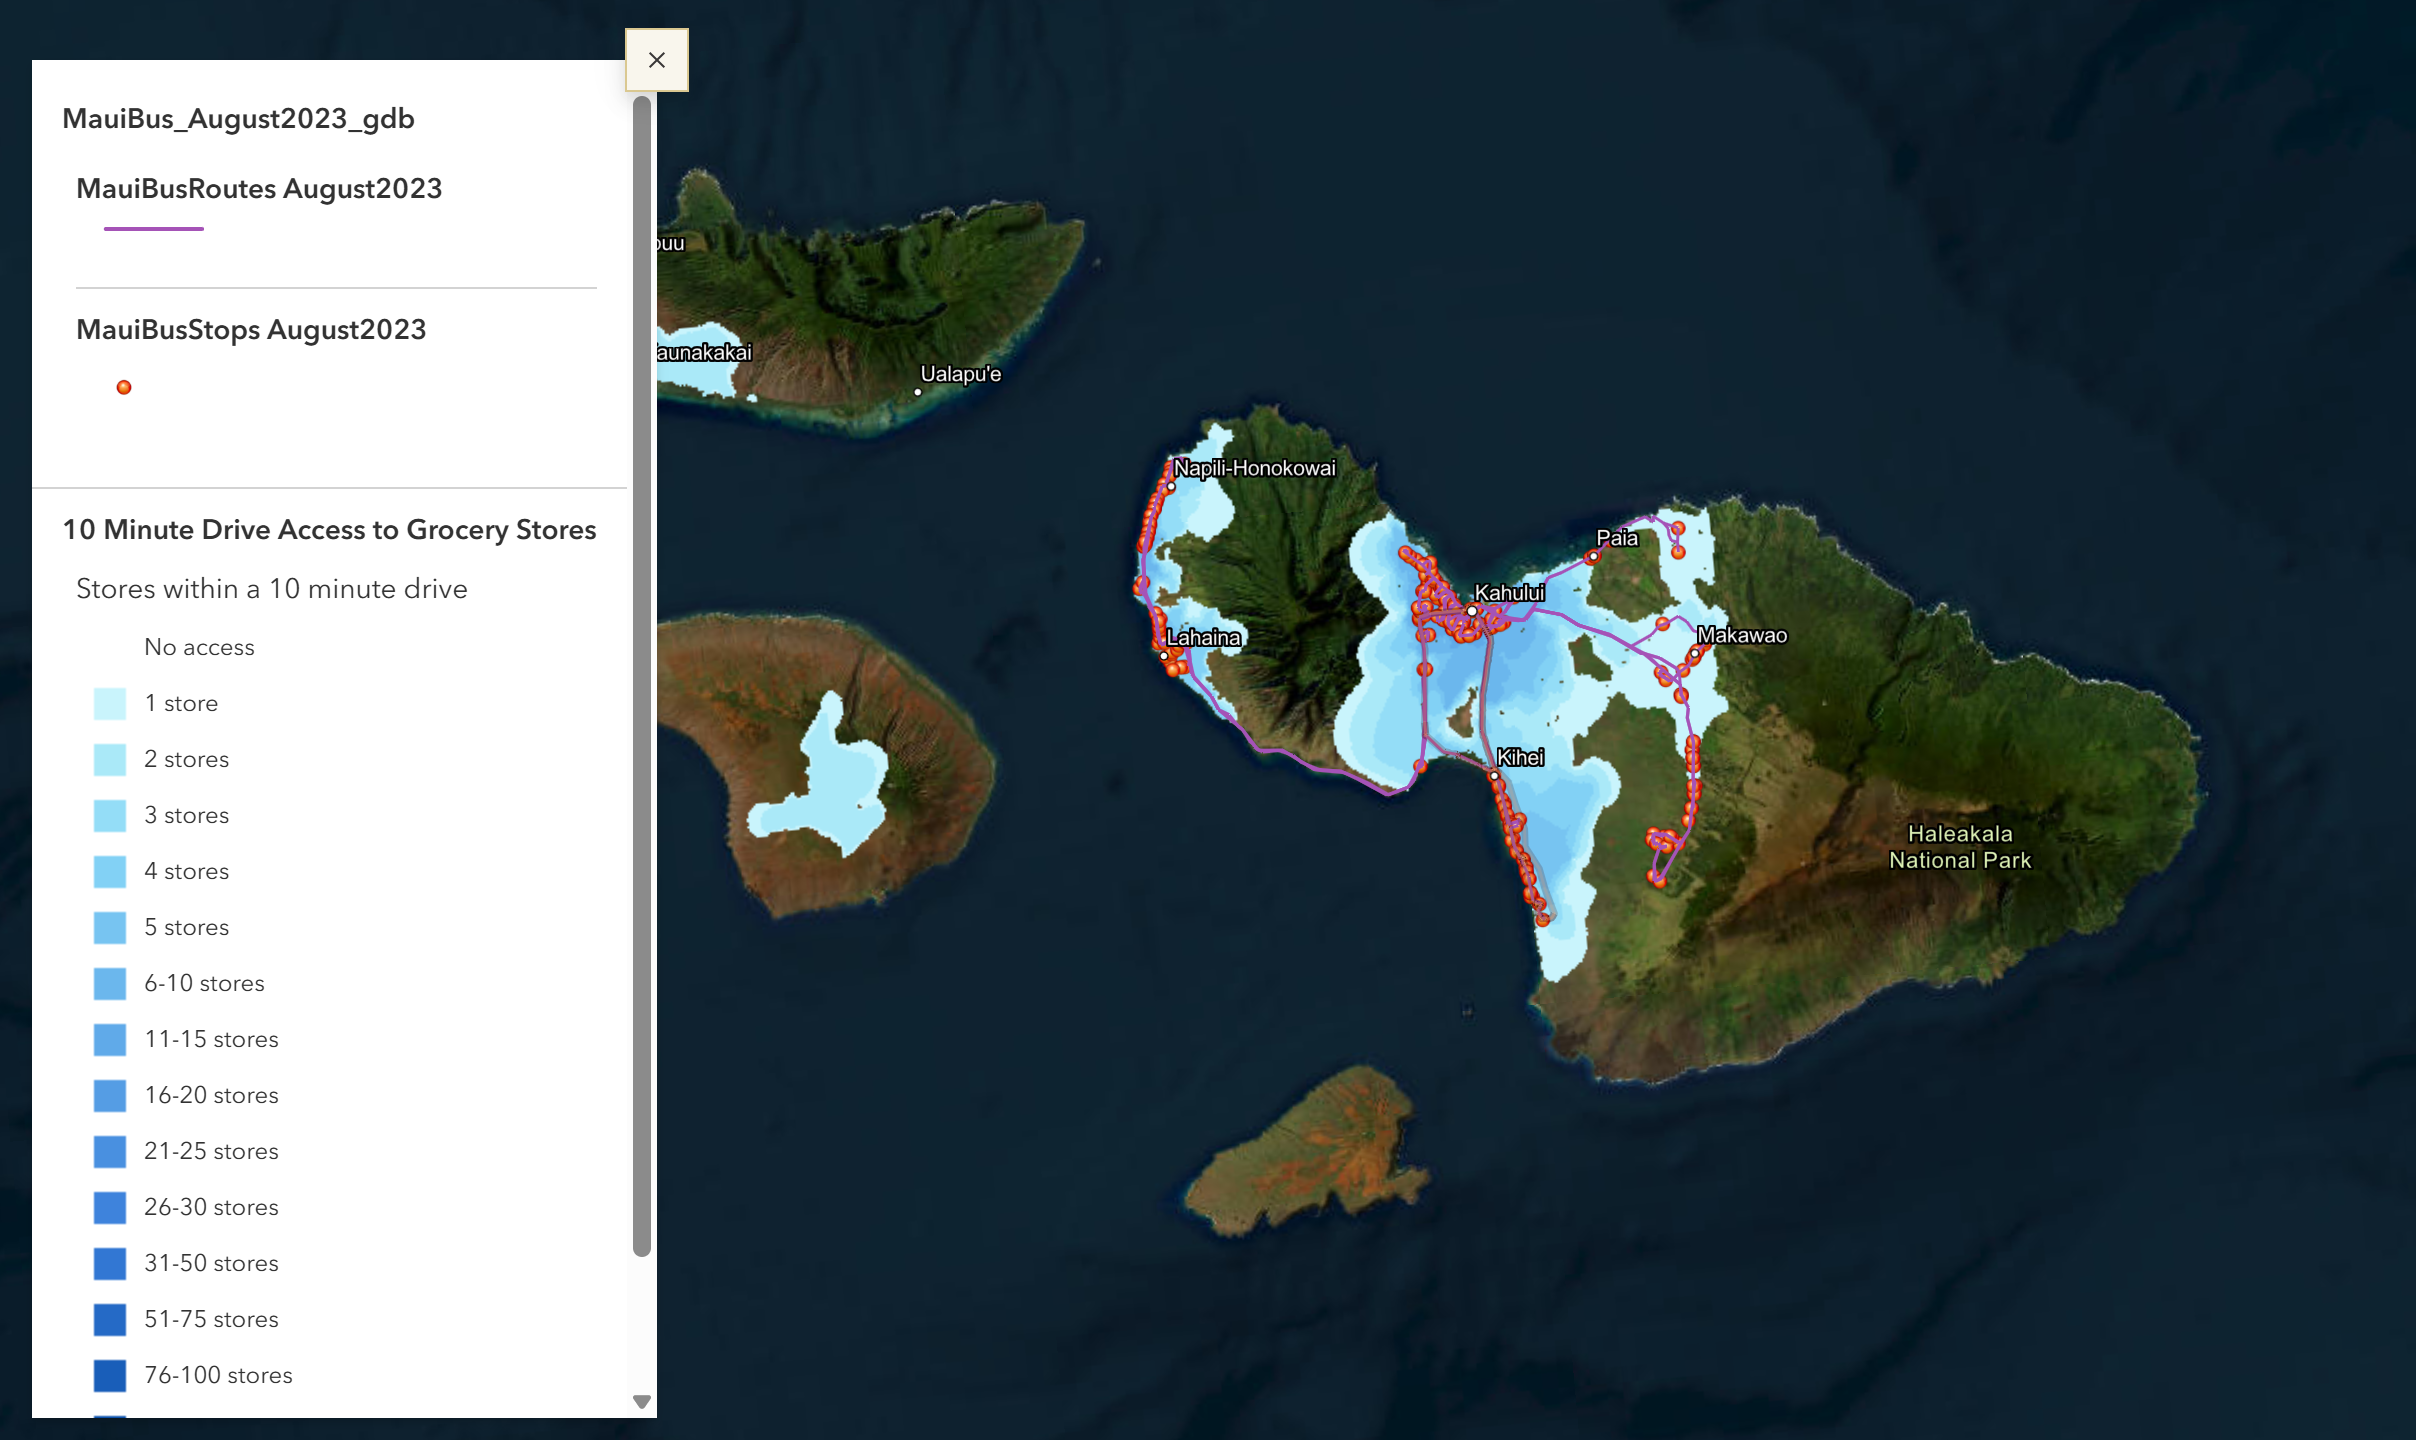The height and width of the screenshot is (1440, 2416).
Task: Close the legend panel with the X button
Action: pyautogui.click(x=657, y=60)
